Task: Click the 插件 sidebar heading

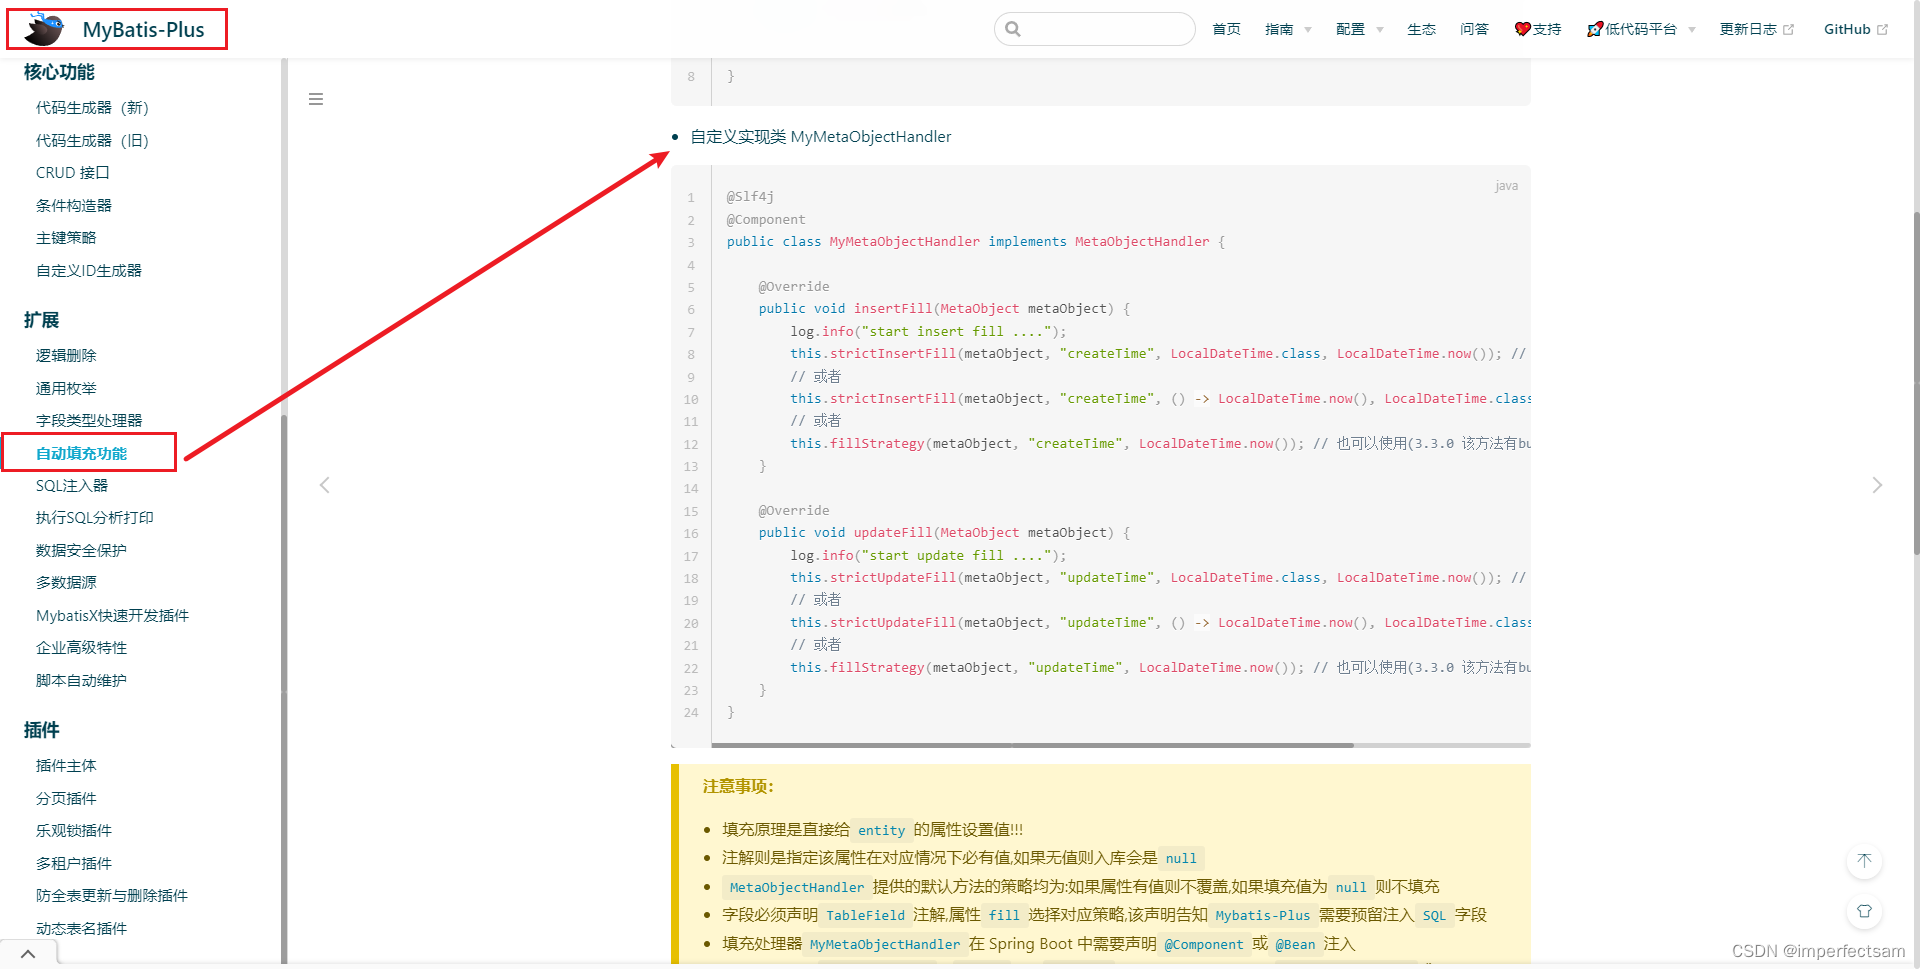Action: [42, 730]
